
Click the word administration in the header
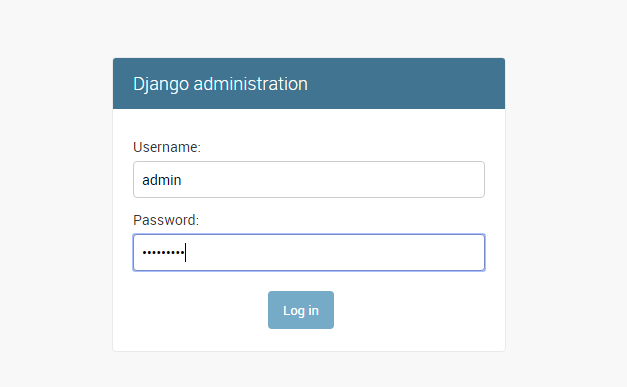pos(251,84)
